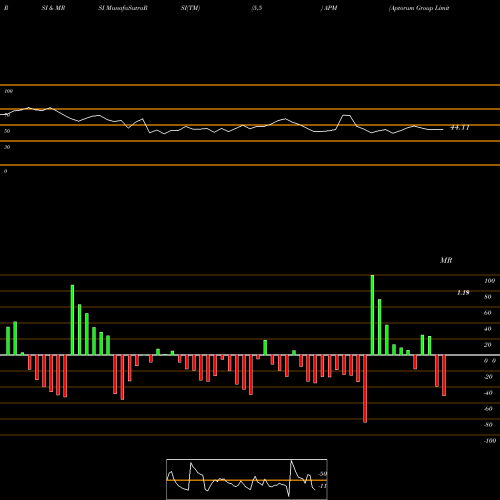Screen dimensions: 500x500
Task: Click the 60 label on the MR axis
Action: (488, 313)
